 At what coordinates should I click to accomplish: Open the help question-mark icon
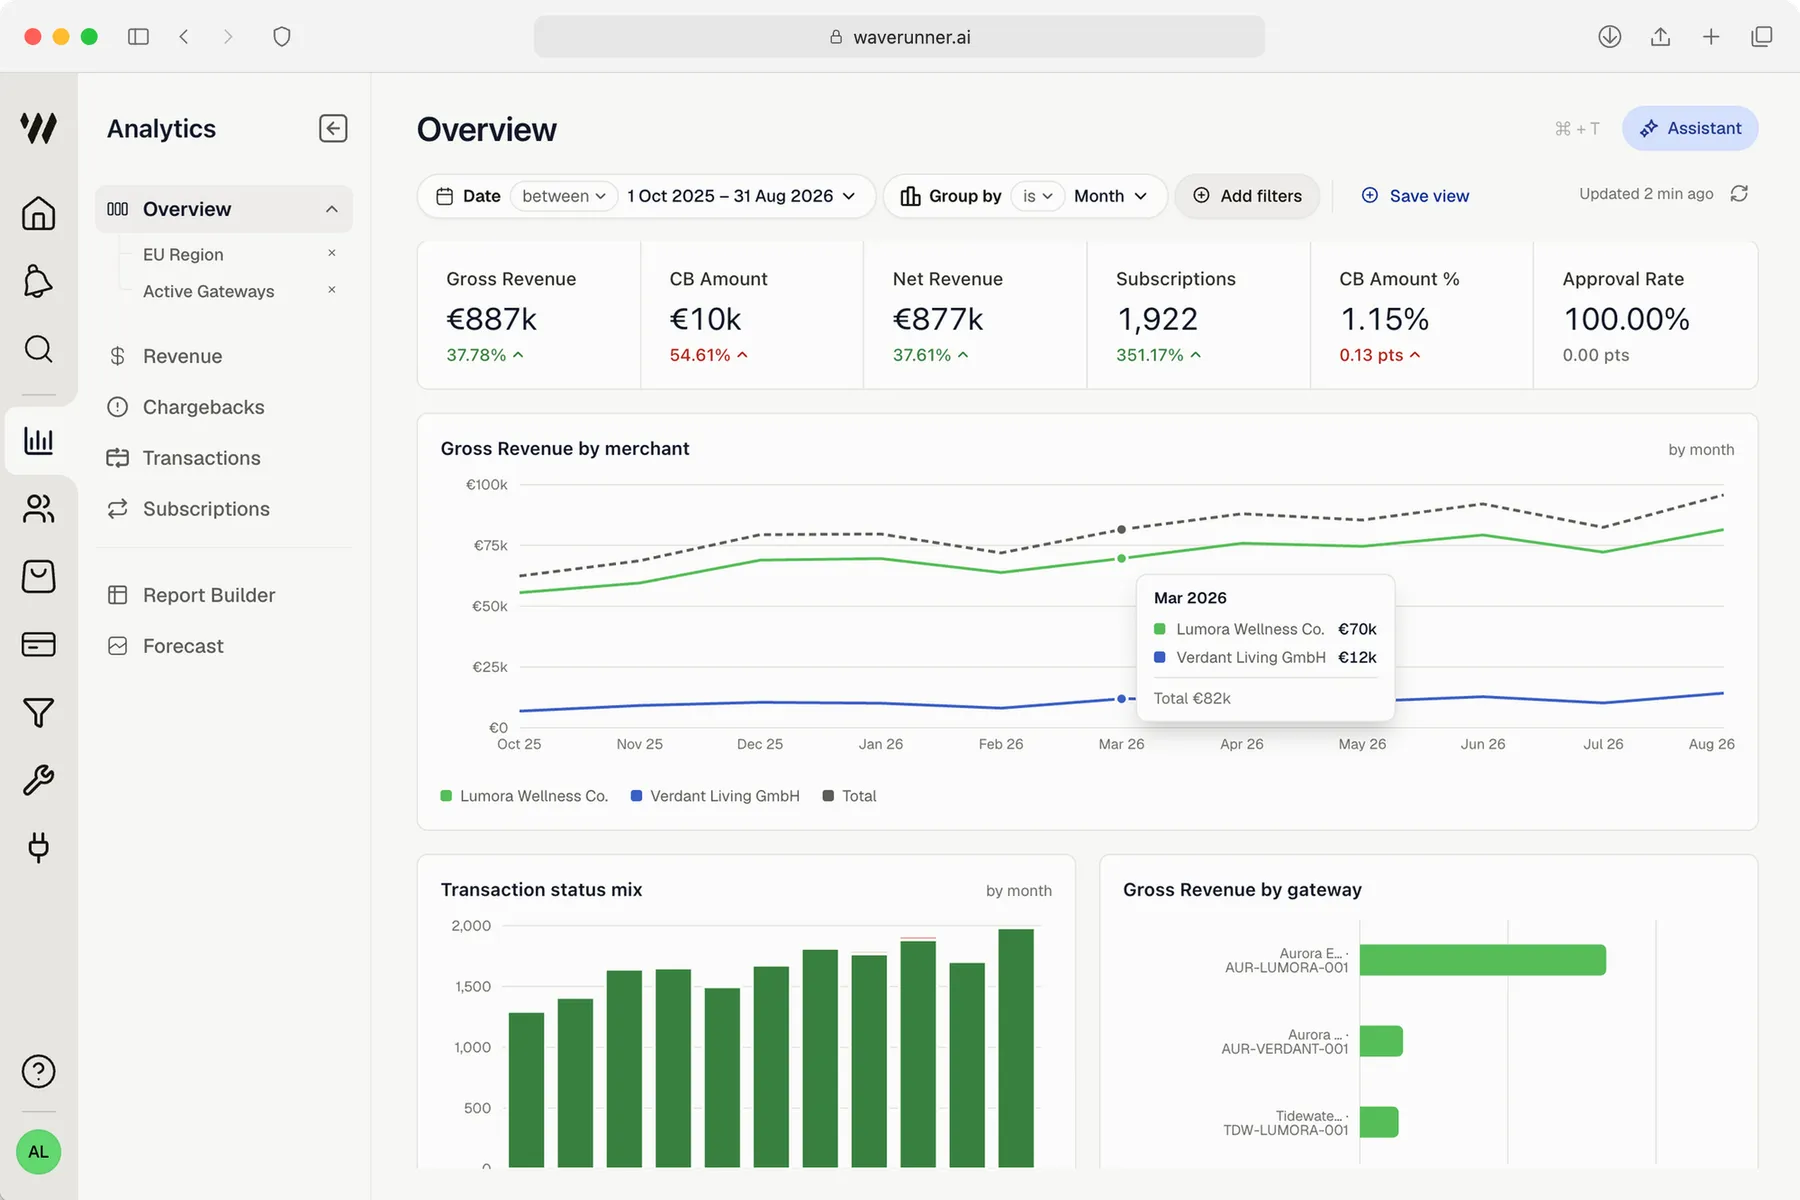pos(38,1071)
